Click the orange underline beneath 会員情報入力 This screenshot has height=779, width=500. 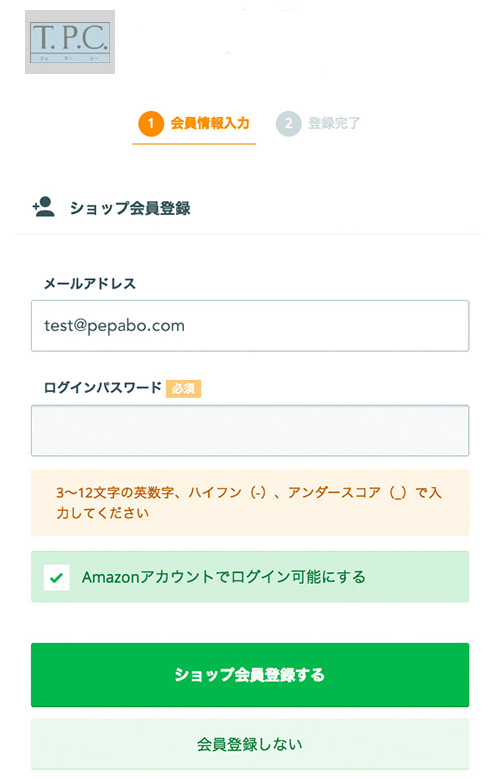(194, 144)
